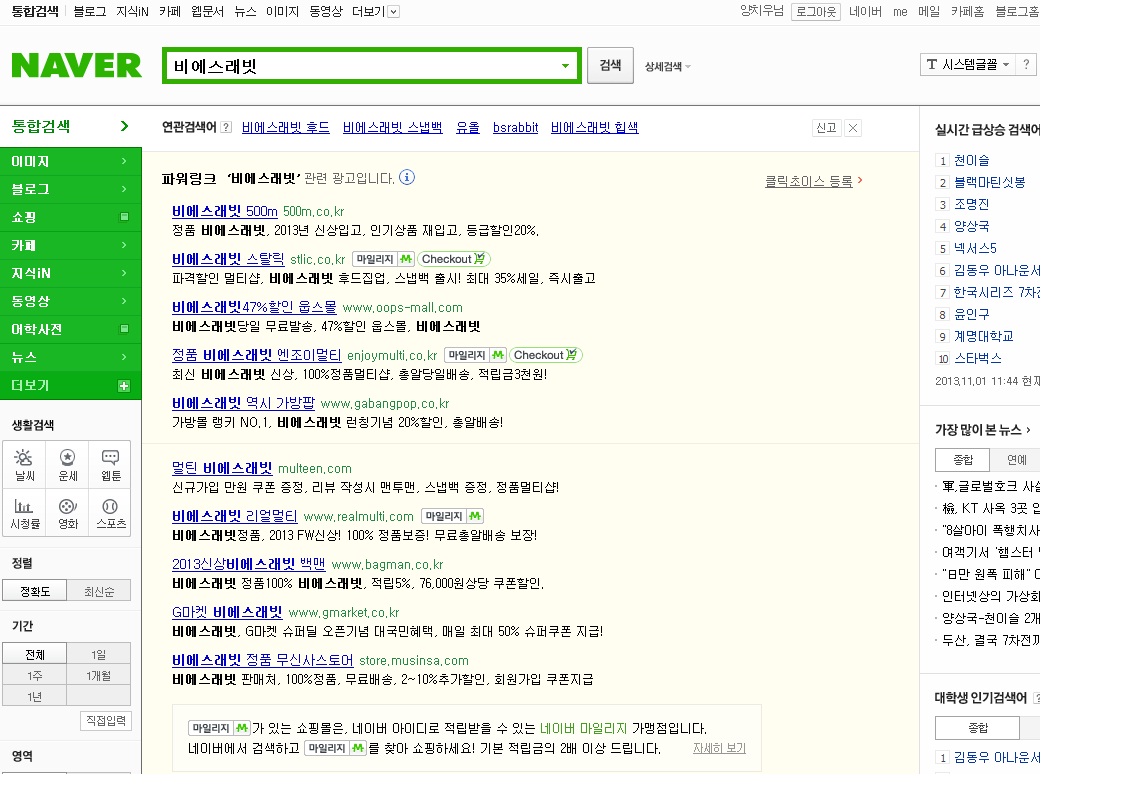Open the 클릭초이스 등록 link
1123x794 pixels.
809,181
